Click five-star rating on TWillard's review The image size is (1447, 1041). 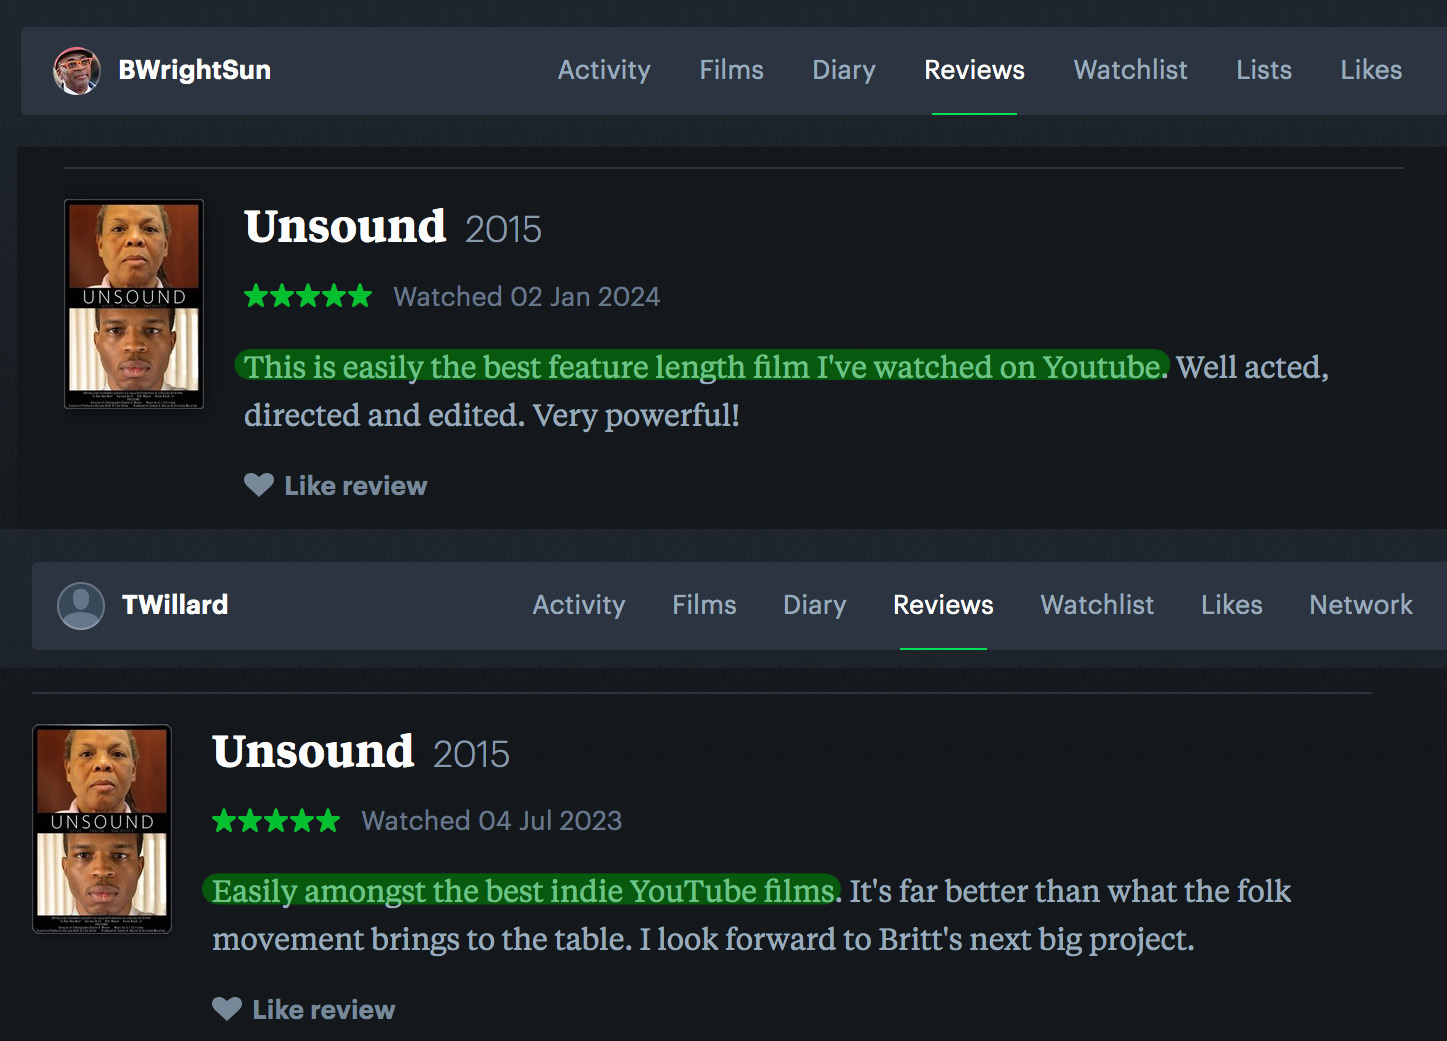[x=276, y=821]
